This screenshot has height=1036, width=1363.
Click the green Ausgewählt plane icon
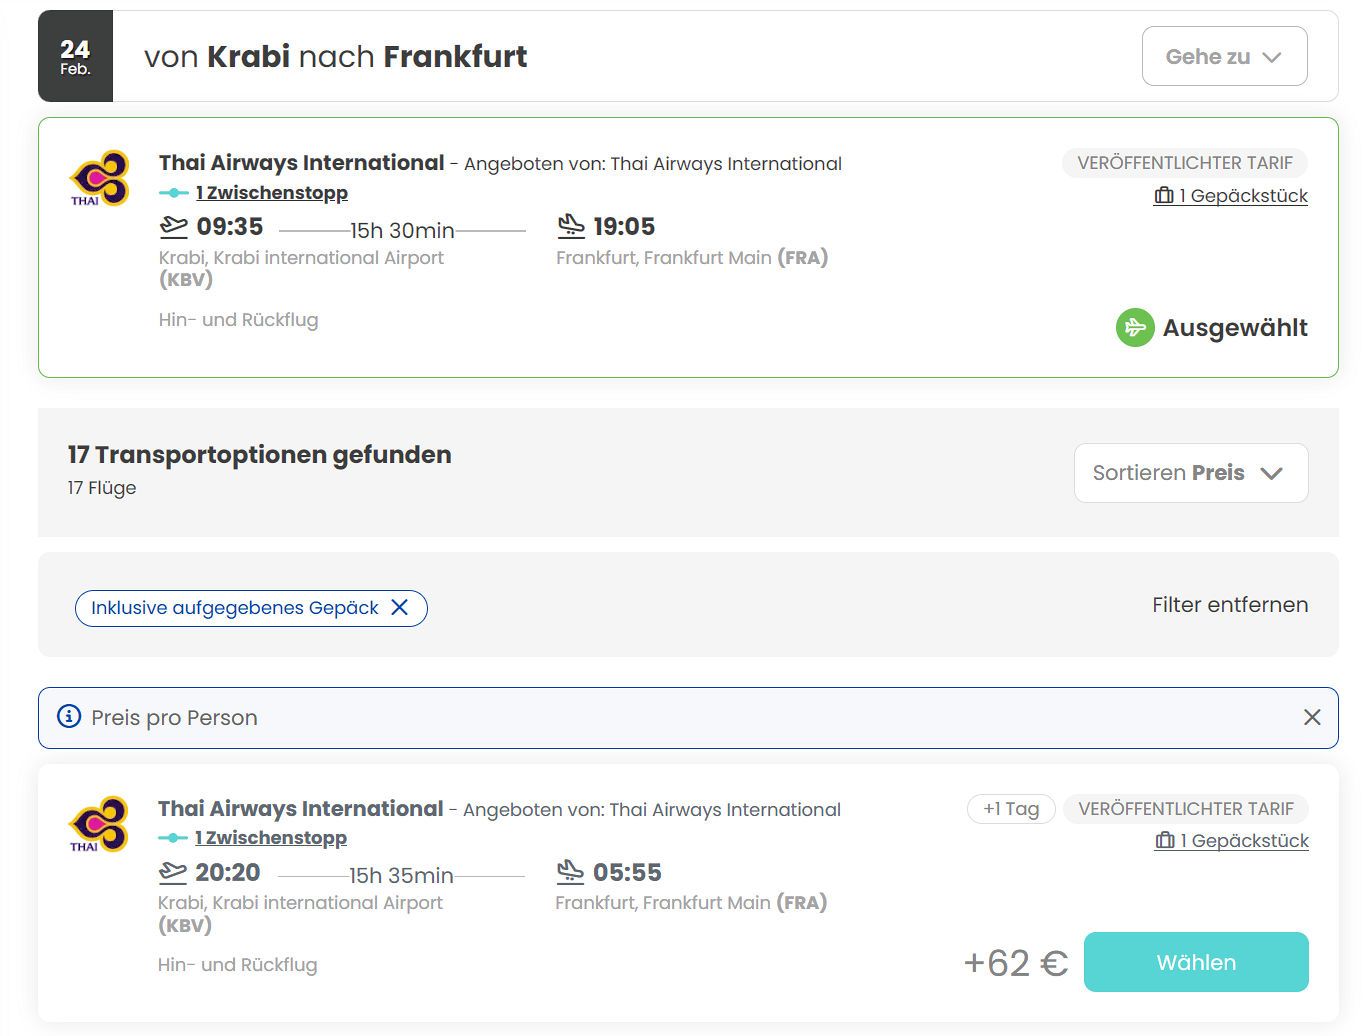(x=1135, y=327)
